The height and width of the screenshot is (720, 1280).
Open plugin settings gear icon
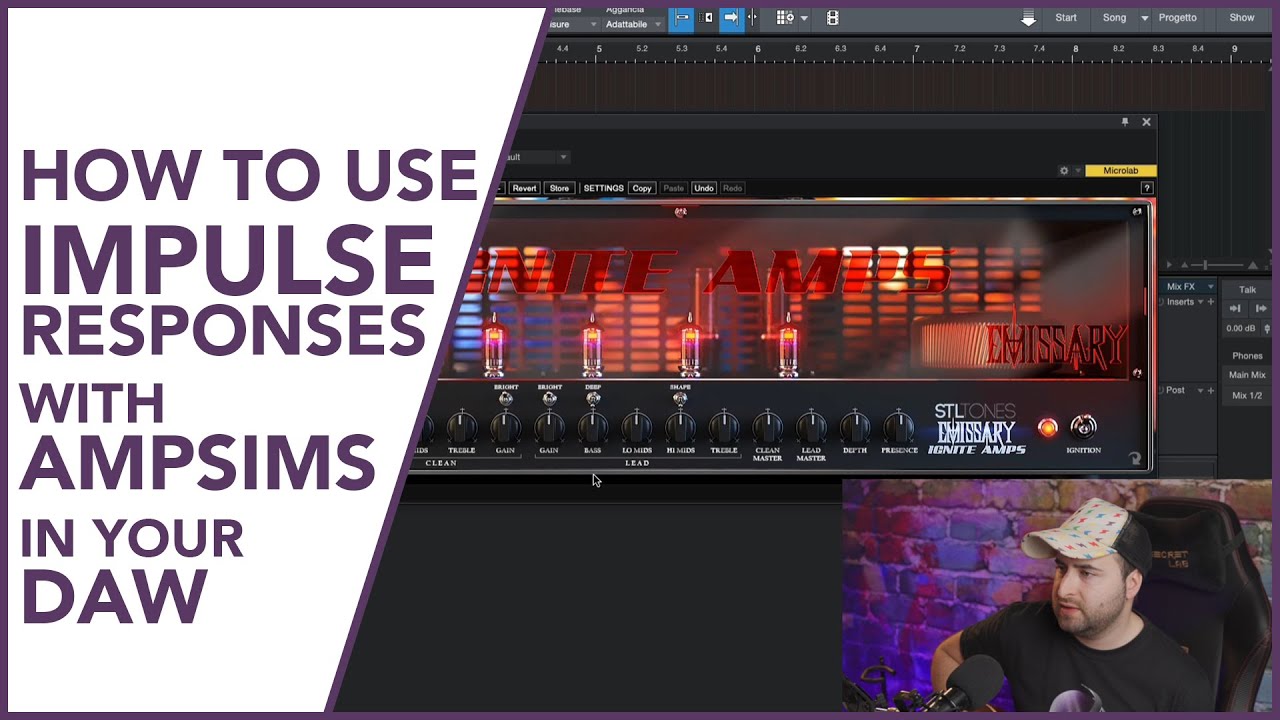[x=1064, y=171]
